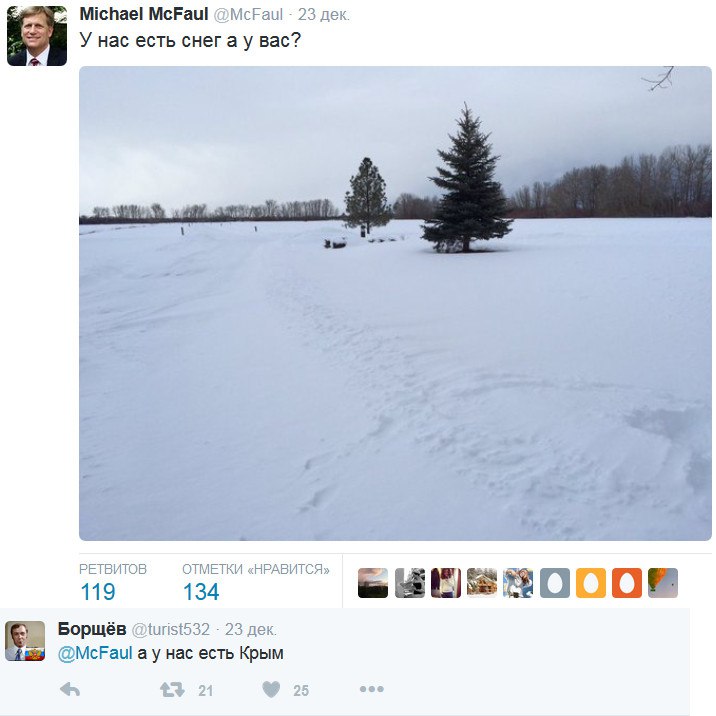Retweet the Борщёв reply

[173, 689]
